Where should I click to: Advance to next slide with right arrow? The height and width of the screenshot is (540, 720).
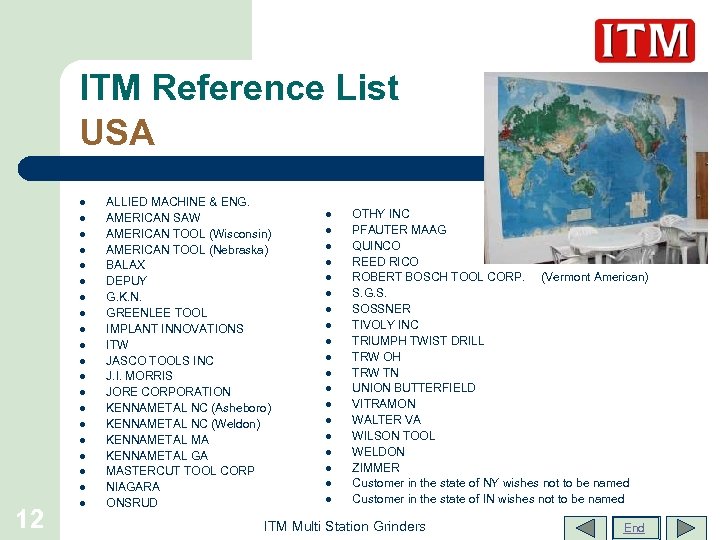tap(686, 528)
